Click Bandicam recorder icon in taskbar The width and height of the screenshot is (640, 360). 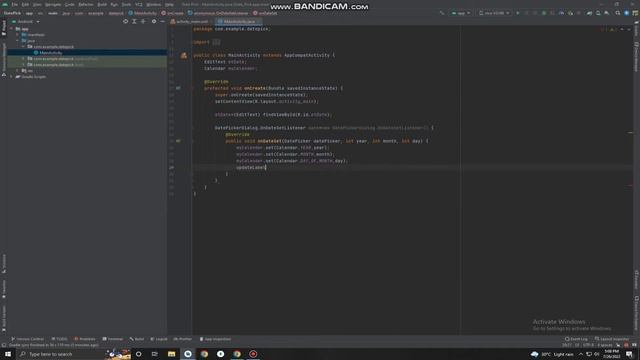click(253, 354)
